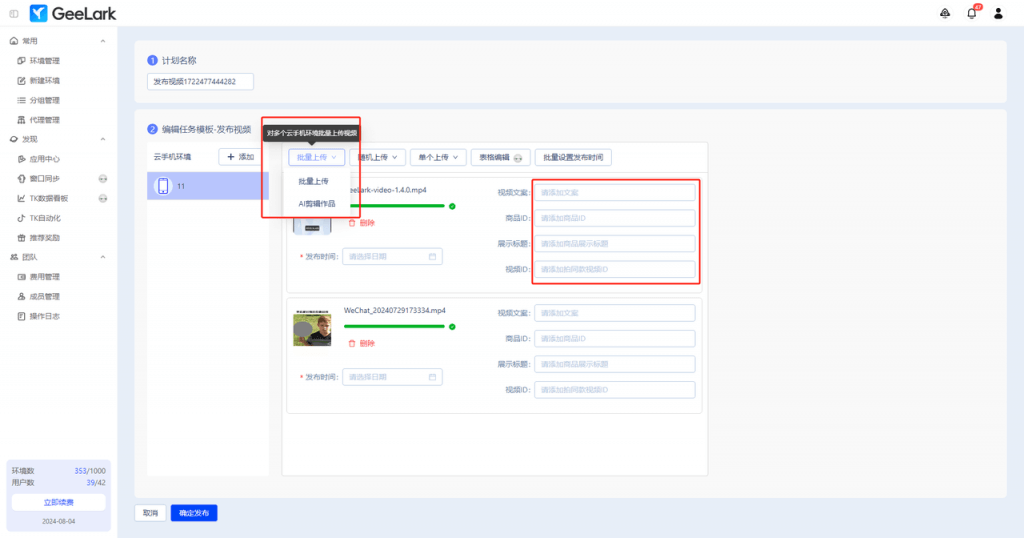Open the 应用中心 sidebar entry

pyautogui.click(x=44, y=159)
